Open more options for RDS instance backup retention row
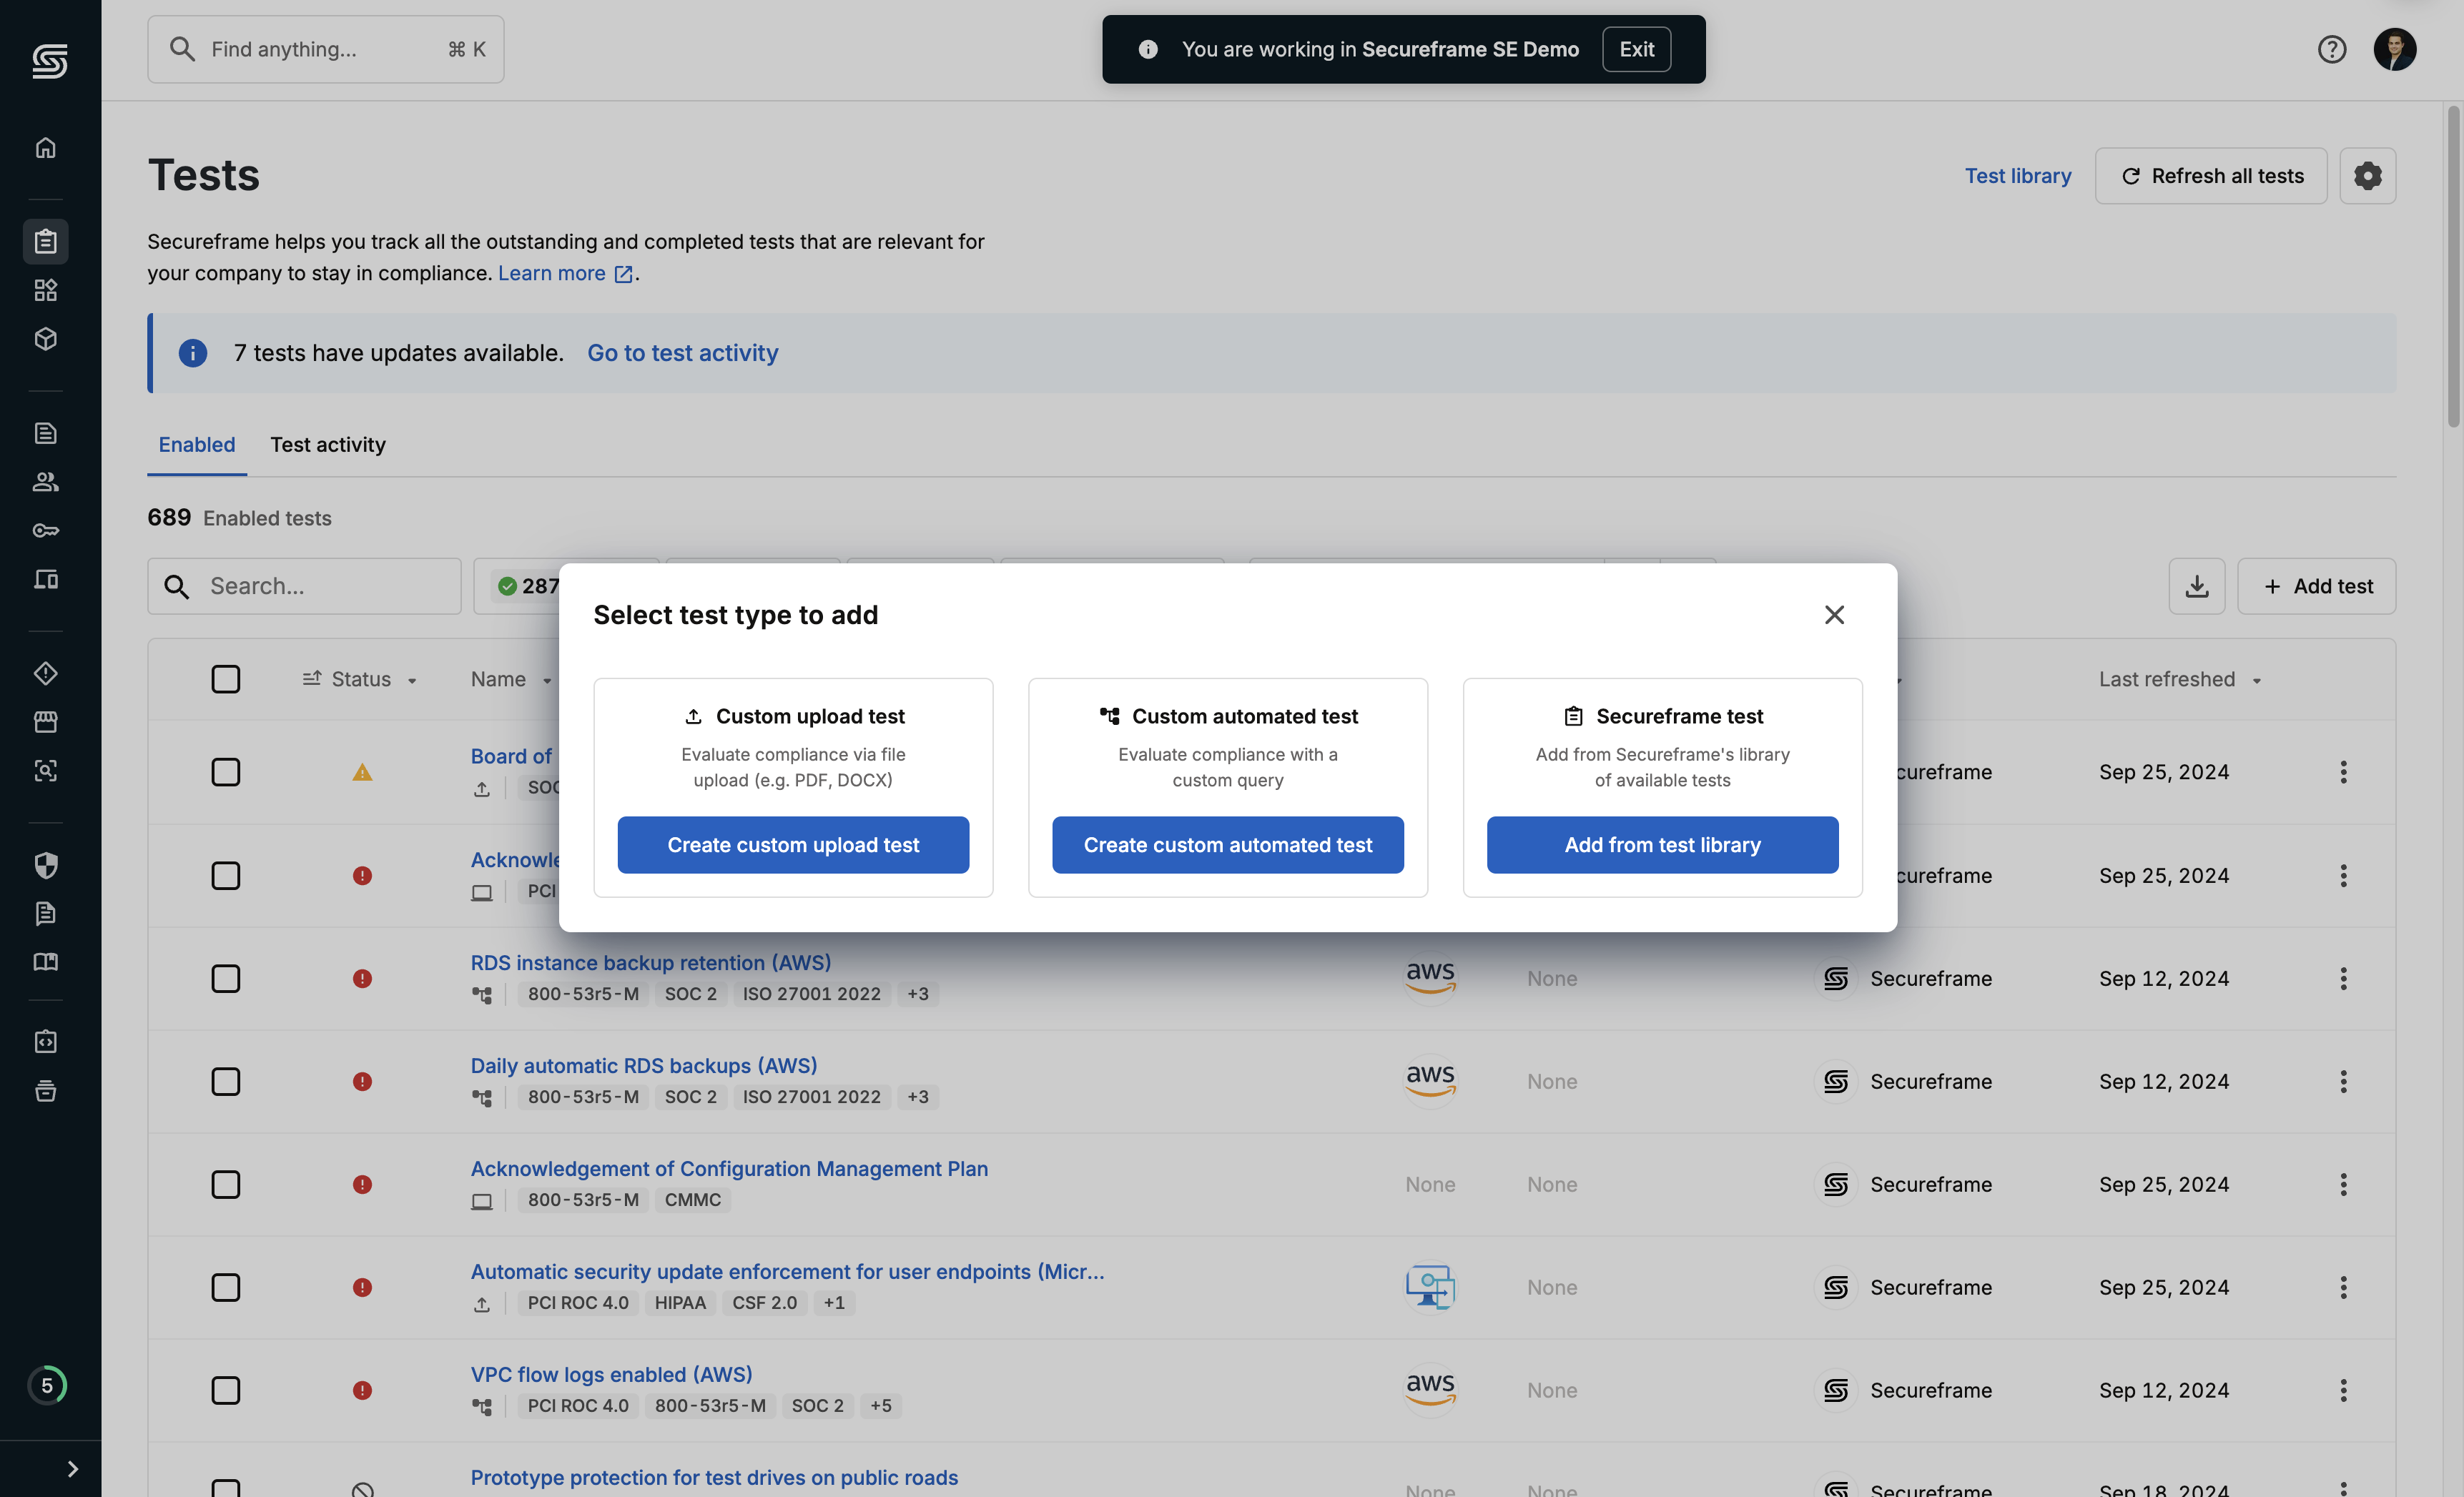 (2343, 979)
